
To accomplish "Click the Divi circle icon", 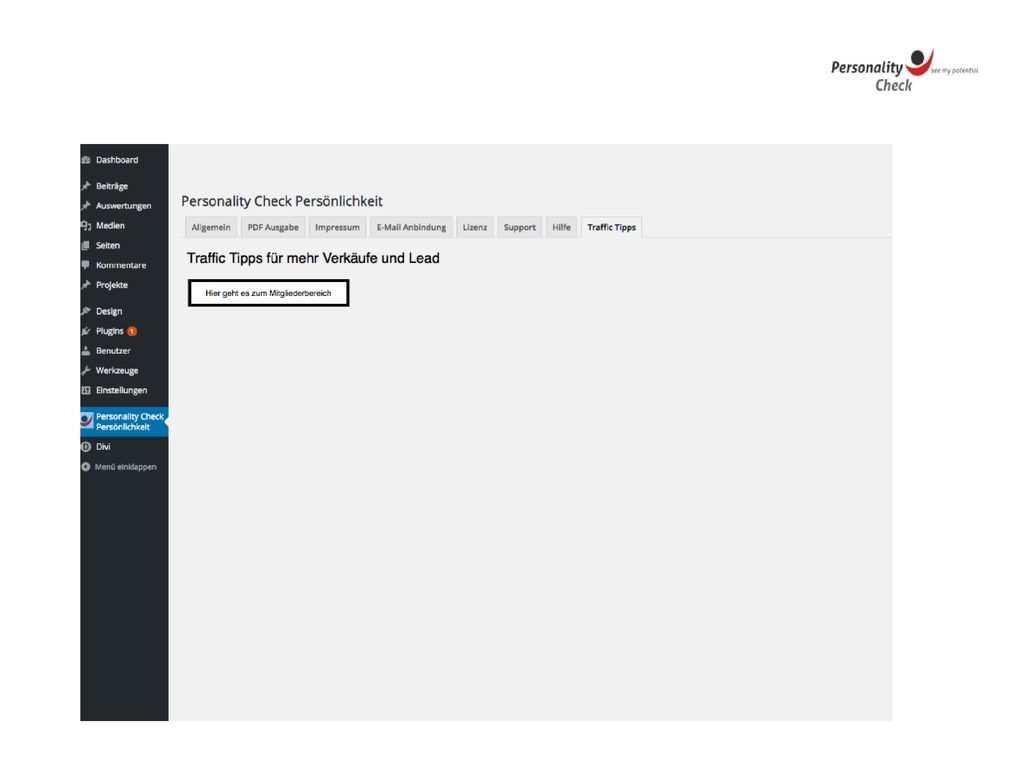I will (x=86, y=447).
